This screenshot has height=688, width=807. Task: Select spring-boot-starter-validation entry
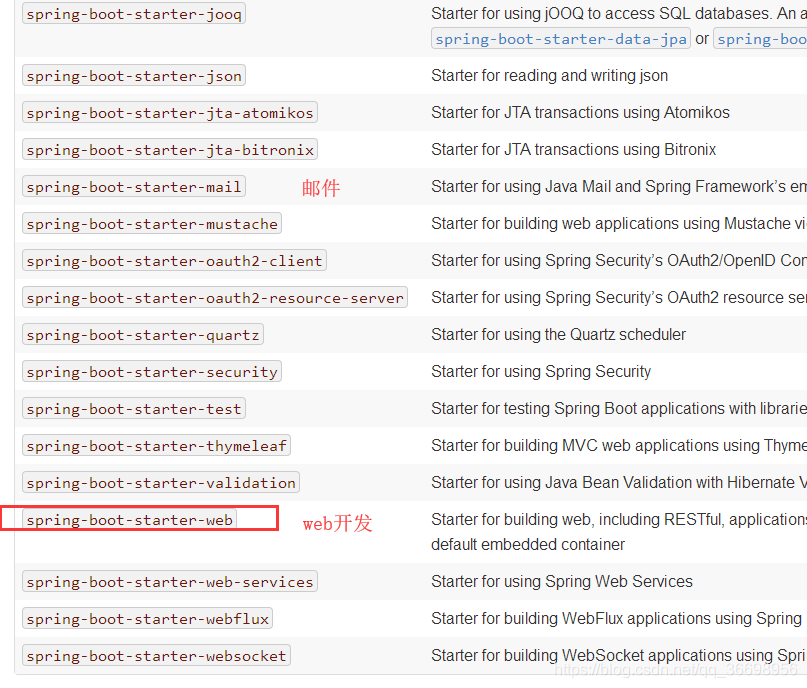161,483
